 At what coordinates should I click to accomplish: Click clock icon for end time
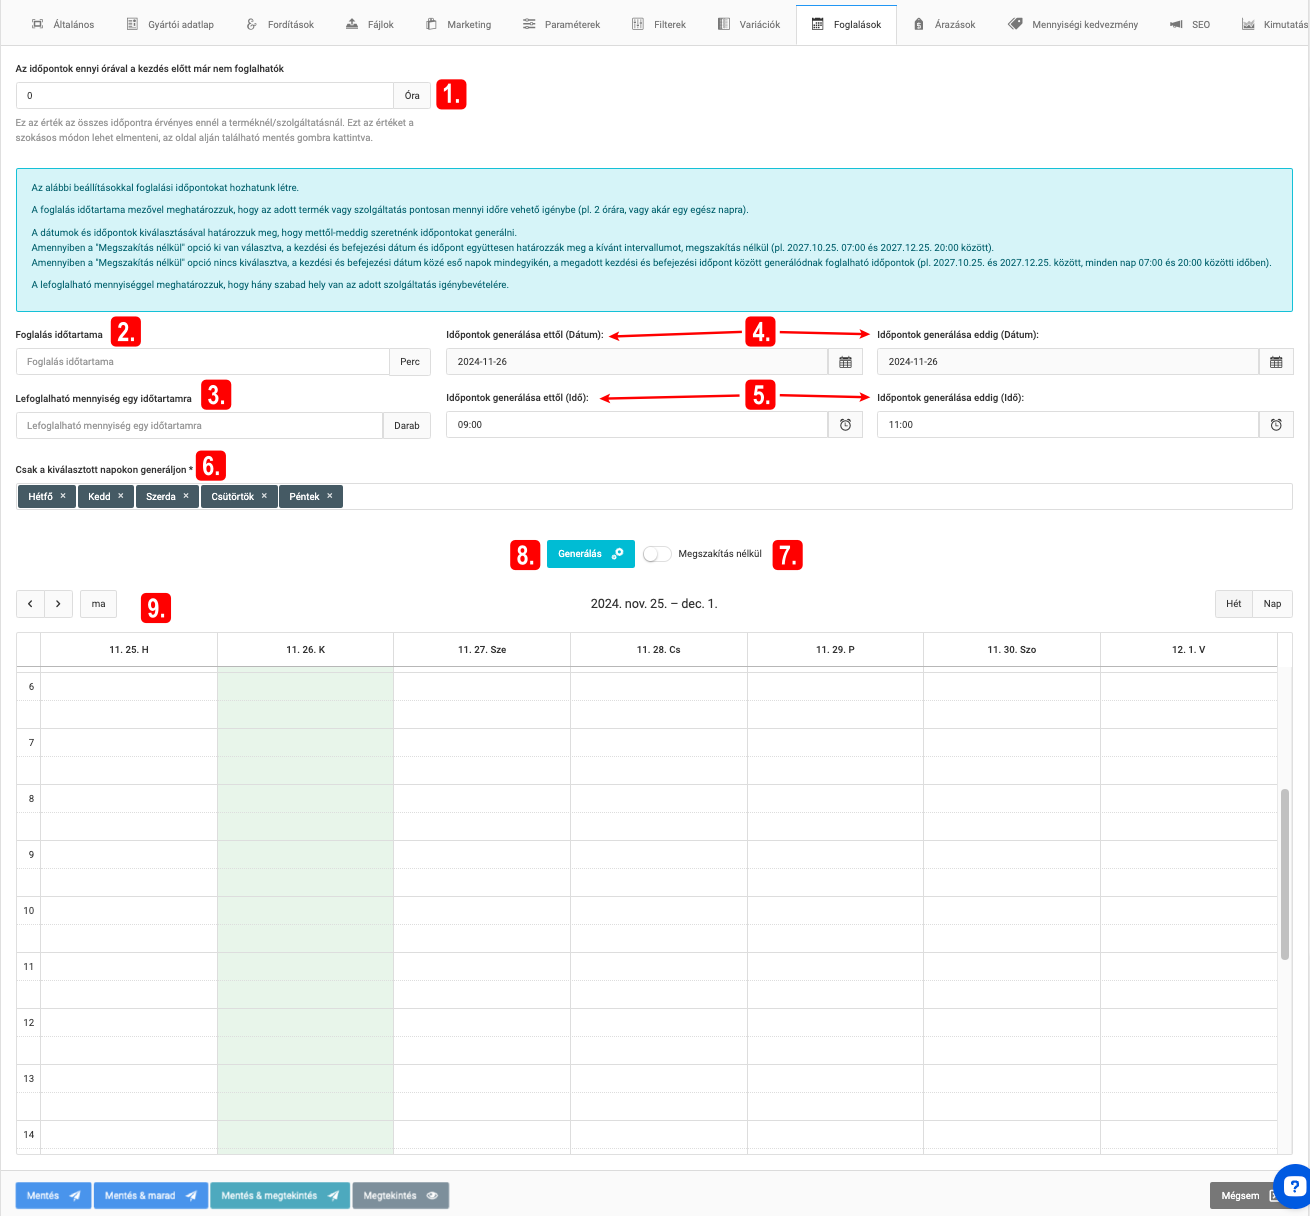pyautogui.click(x=1275, y=425)
